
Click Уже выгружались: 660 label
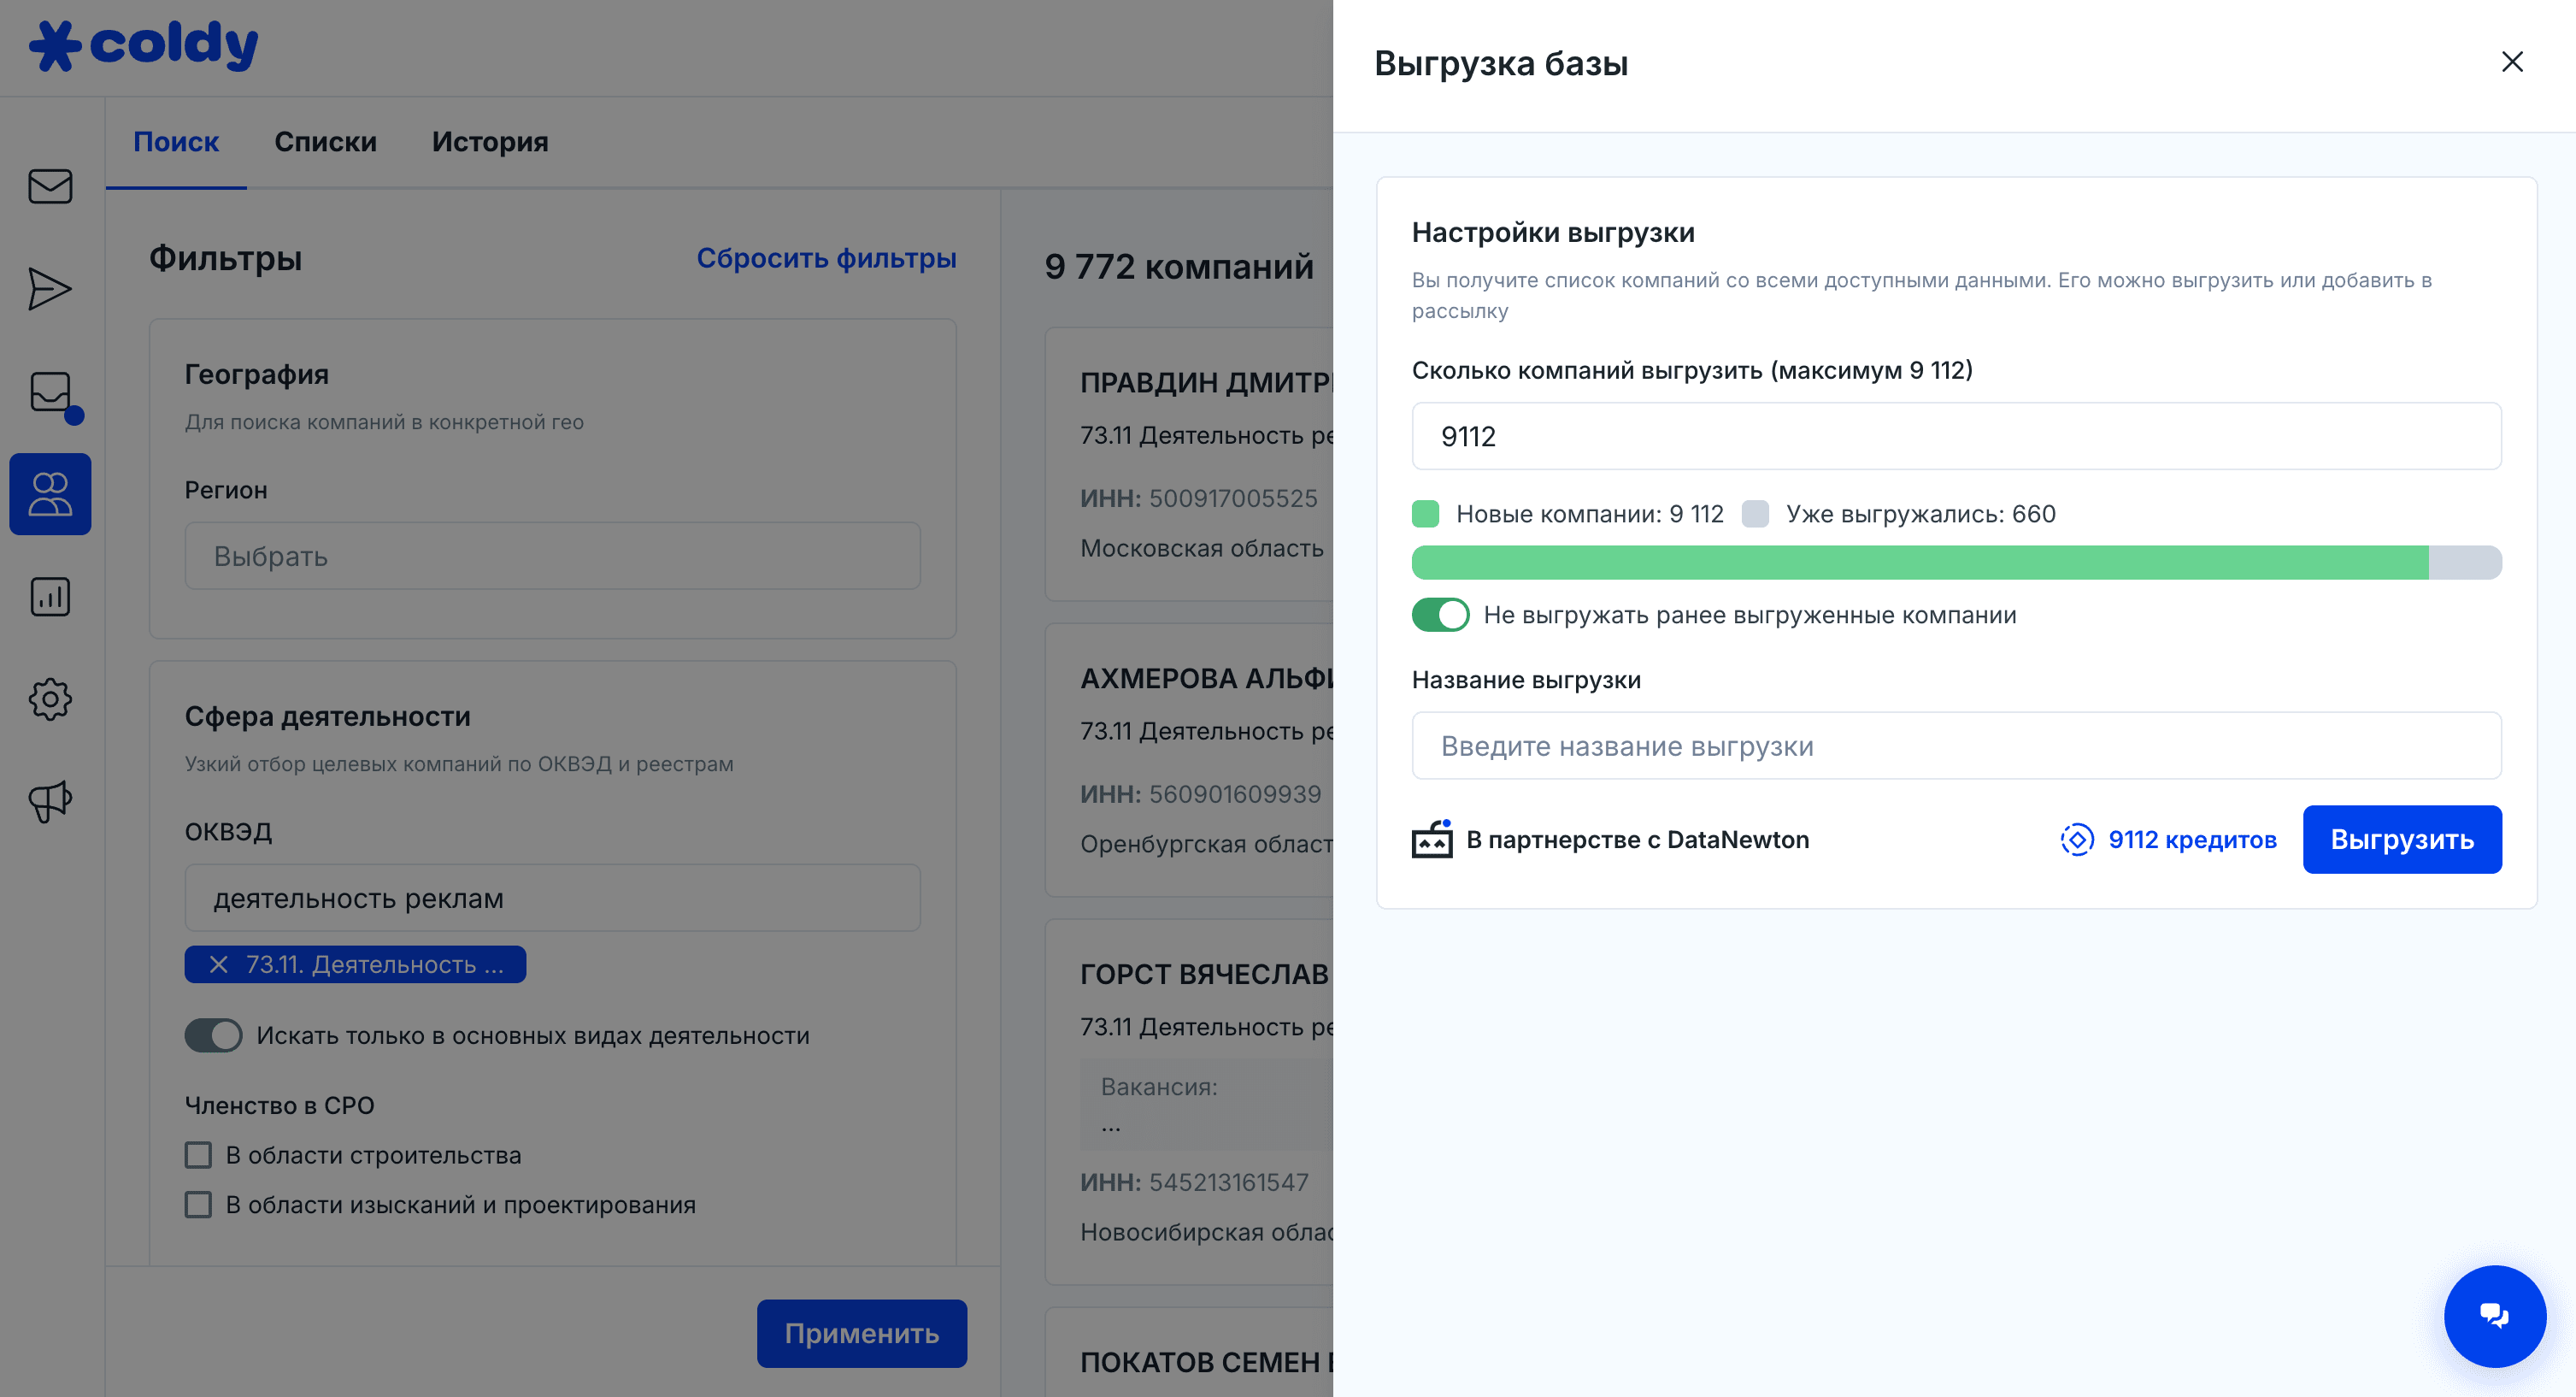click(x=1920, y=514)
